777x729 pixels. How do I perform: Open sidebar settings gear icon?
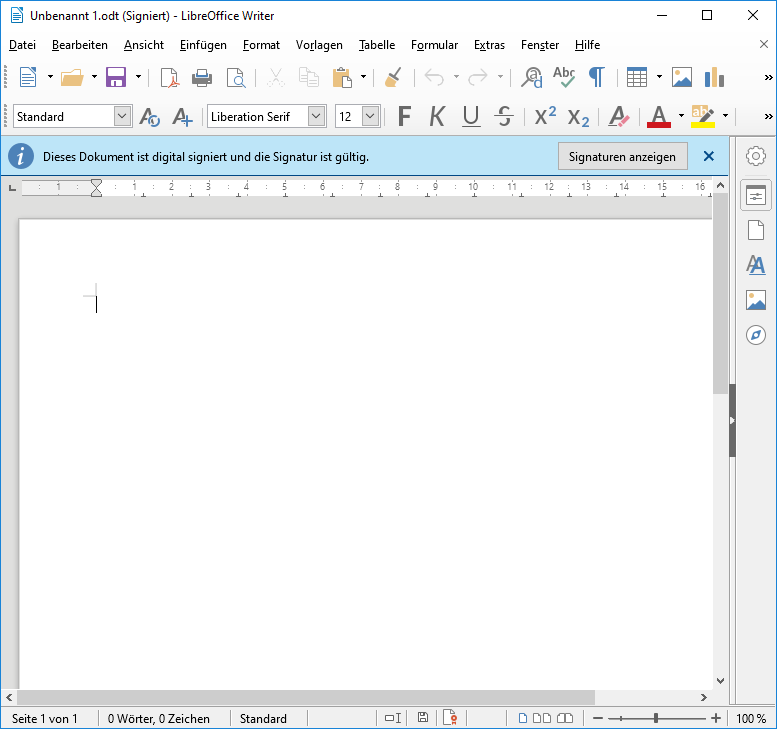point(756,156)
